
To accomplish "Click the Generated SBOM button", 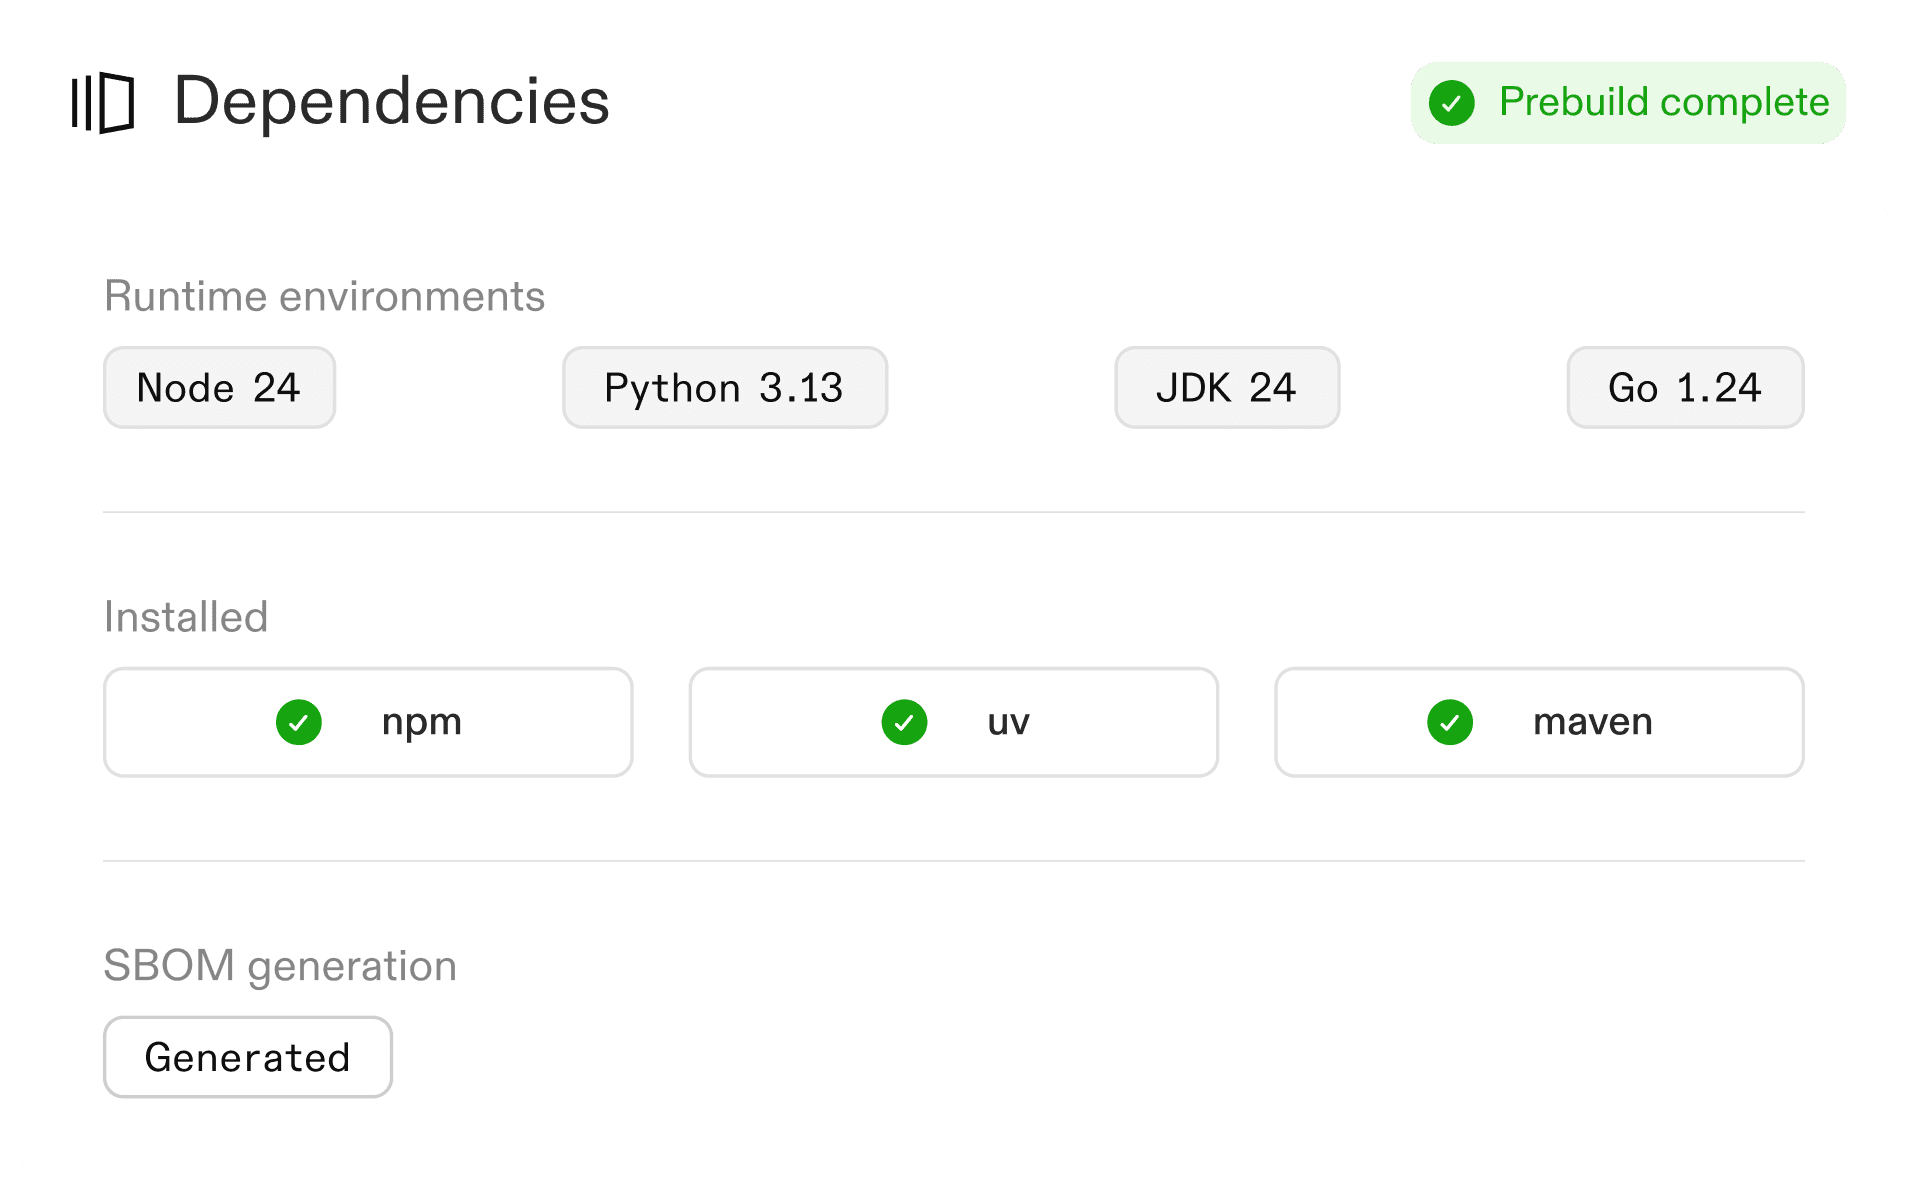I will [x=248, y=1057].
